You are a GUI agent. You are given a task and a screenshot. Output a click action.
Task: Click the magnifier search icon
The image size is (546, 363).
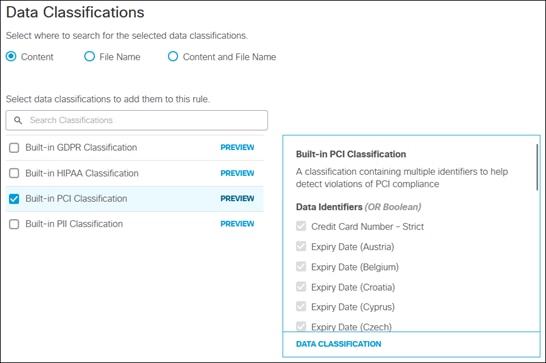click(18, 120)
